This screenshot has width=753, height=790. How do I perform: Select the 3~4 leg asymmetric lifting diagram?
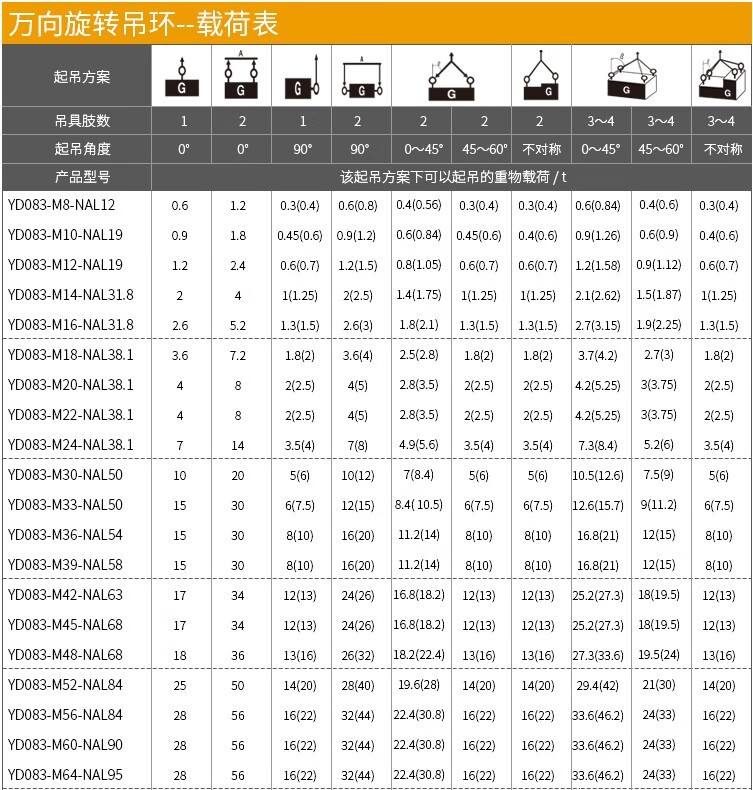[x=721, y=77]
